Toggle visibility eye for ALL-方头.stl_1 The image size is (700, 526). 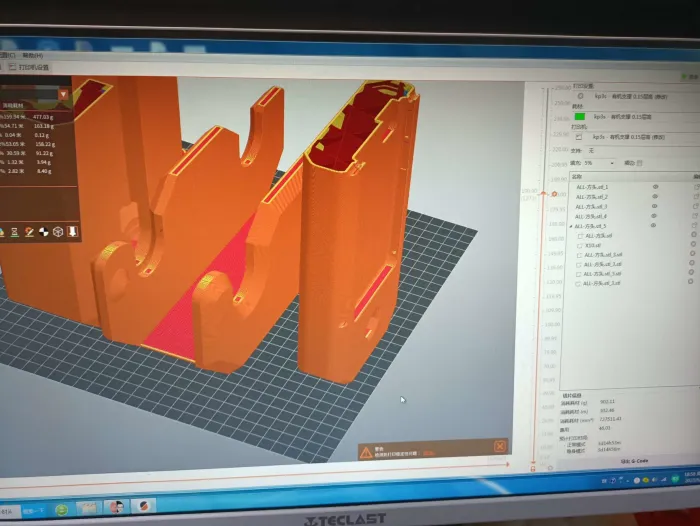click(x=656, y=187)
